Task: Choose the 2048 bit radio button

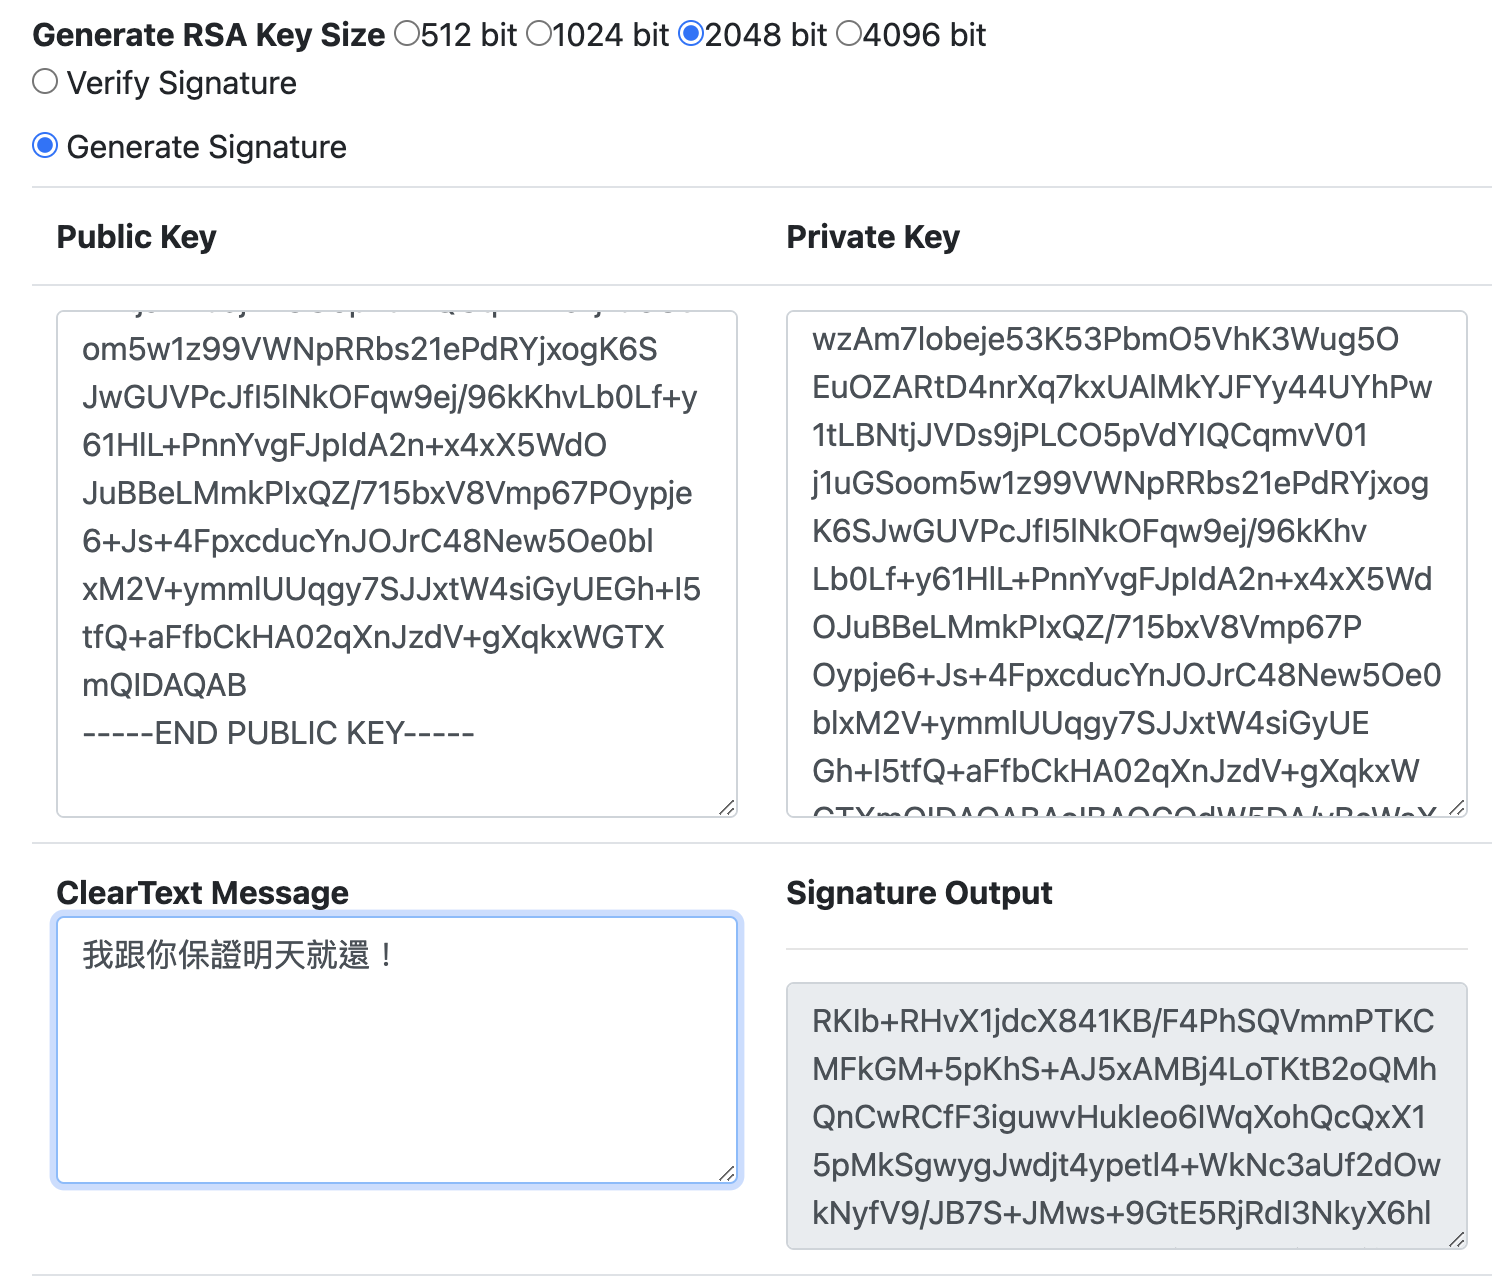Action: coord(691,34)
